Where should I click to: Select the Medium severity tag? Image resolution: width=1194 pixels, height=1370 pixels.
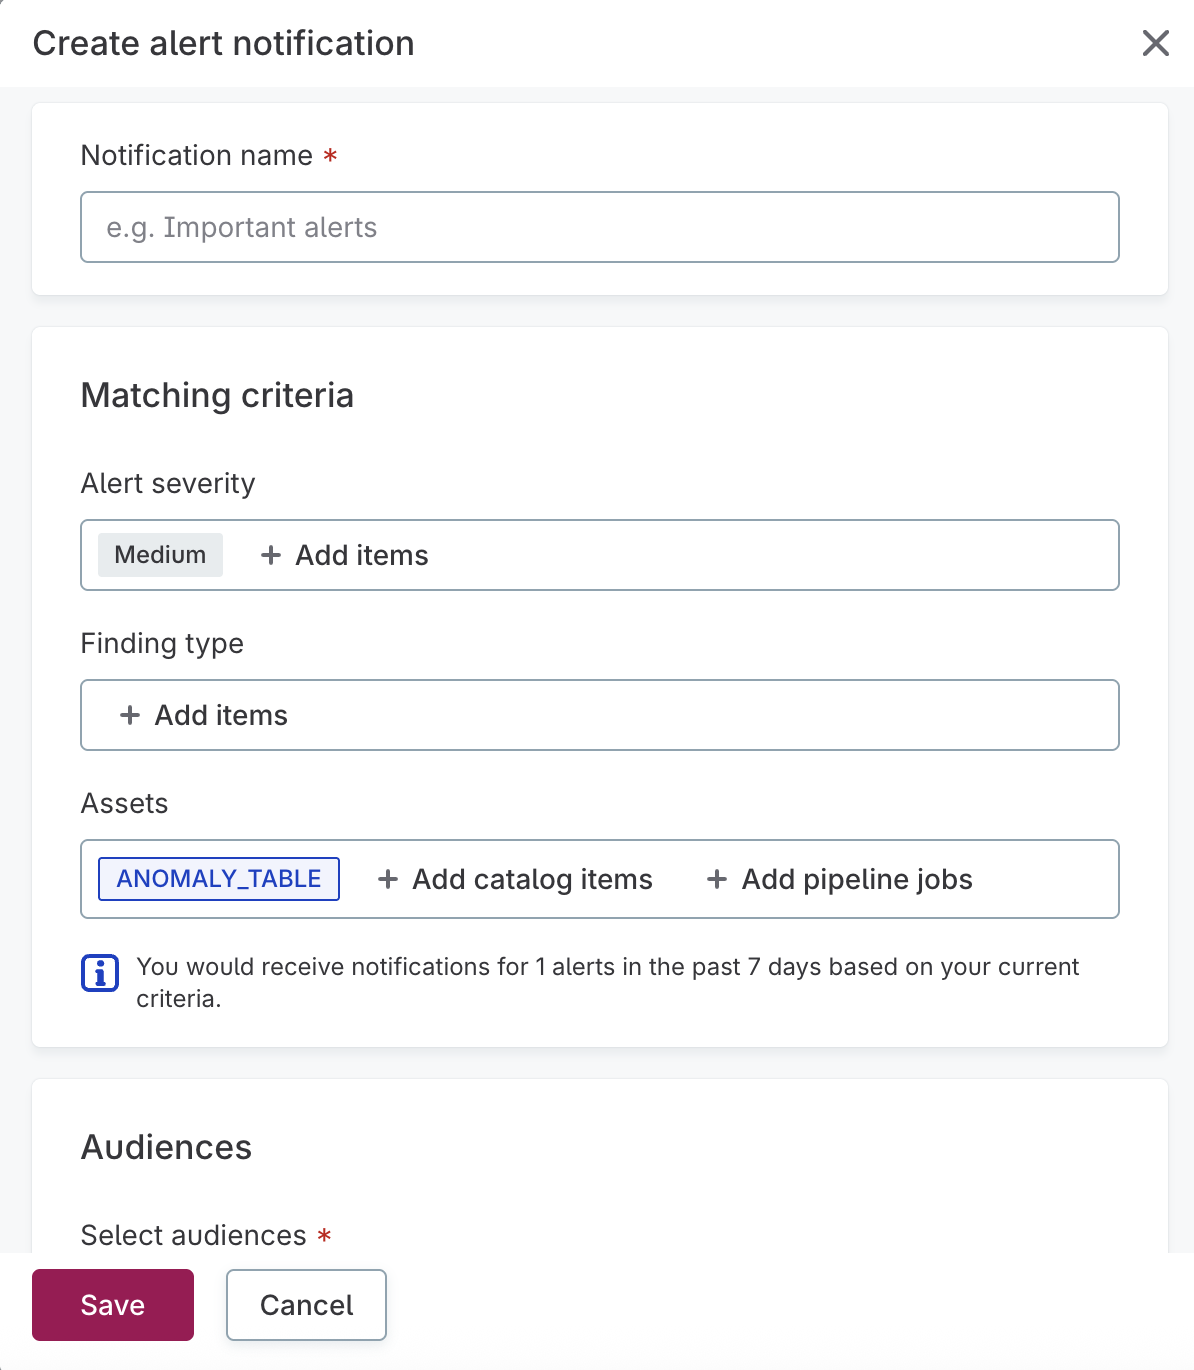(159, 555)
